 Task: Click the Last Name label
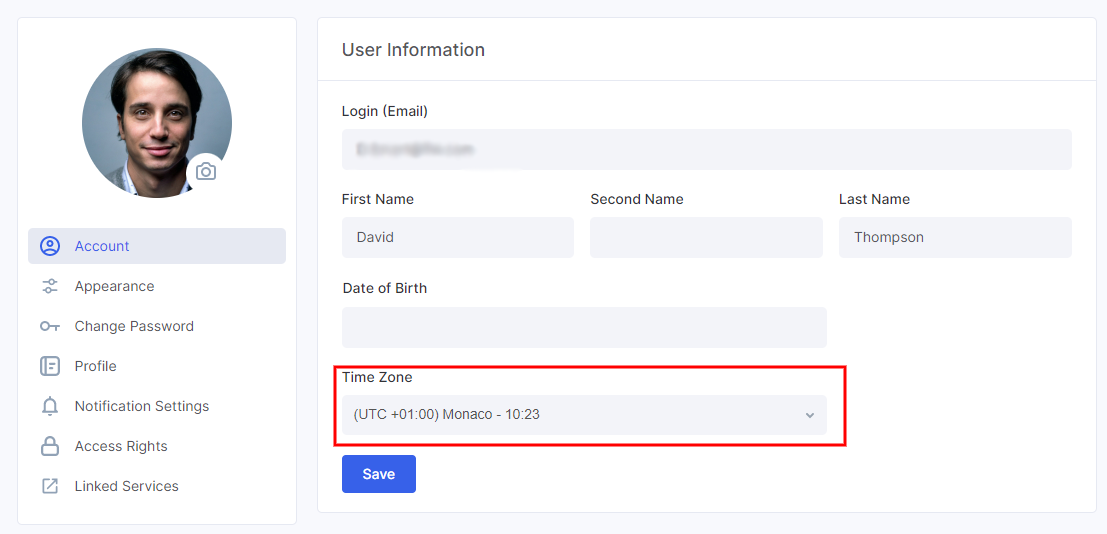(x=874, y=199)
